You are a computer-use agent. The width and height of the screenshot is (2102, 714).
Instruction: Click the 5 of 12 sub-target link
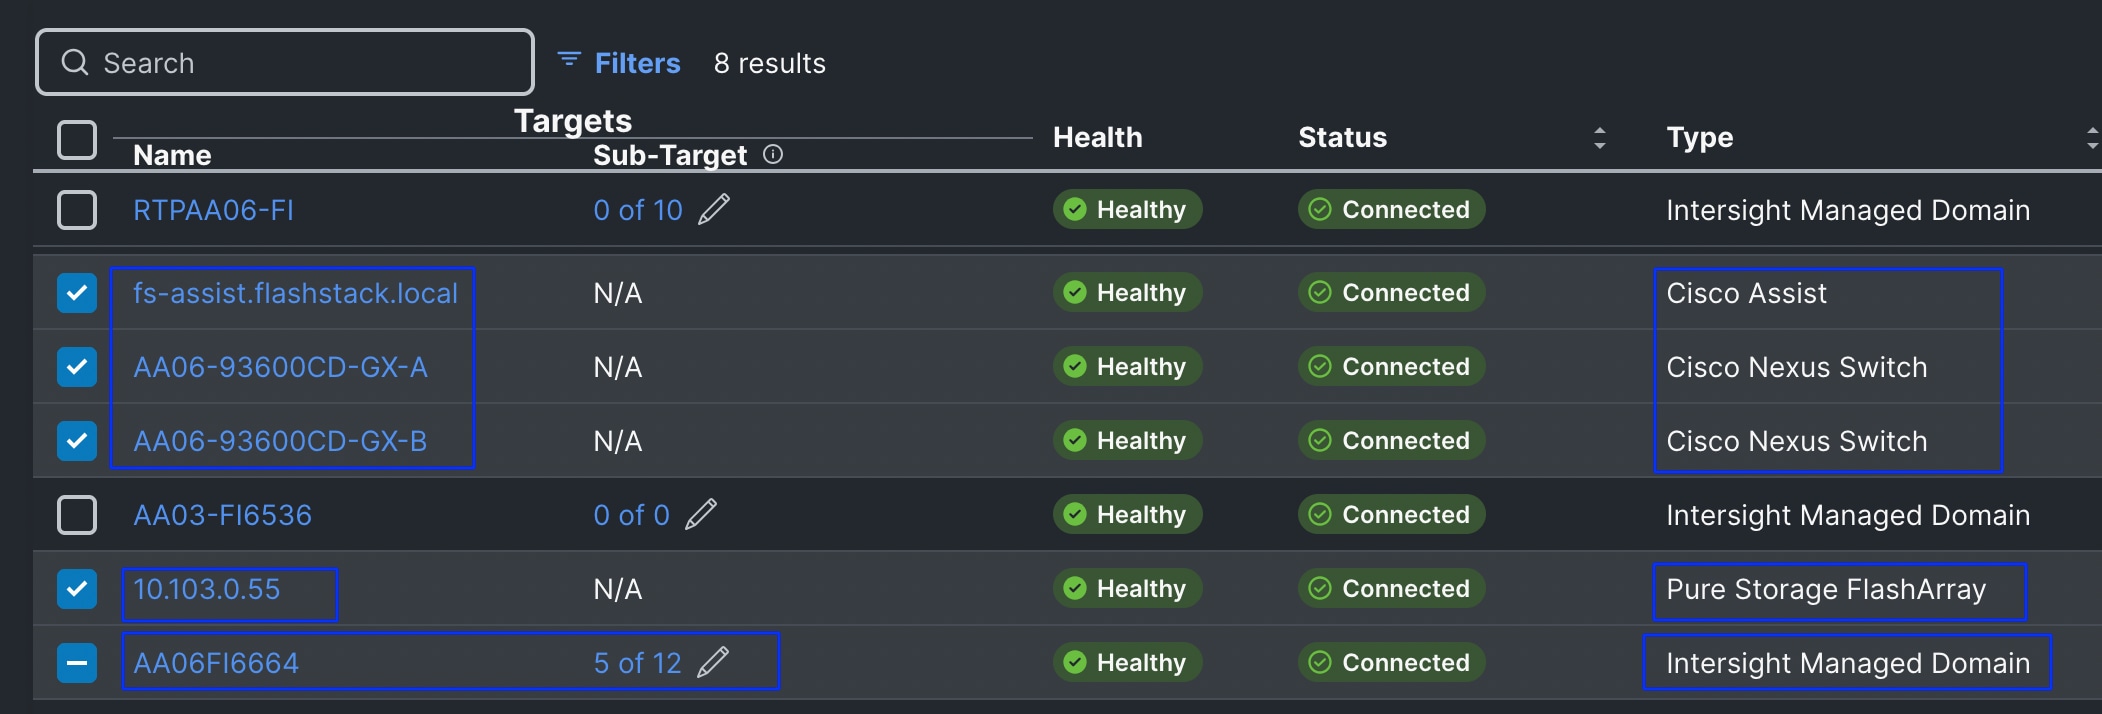637,661
